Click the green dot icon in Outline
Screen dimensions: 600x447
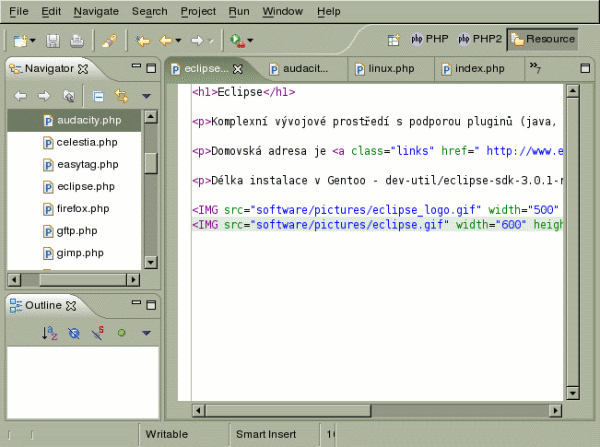coord(121,332)
